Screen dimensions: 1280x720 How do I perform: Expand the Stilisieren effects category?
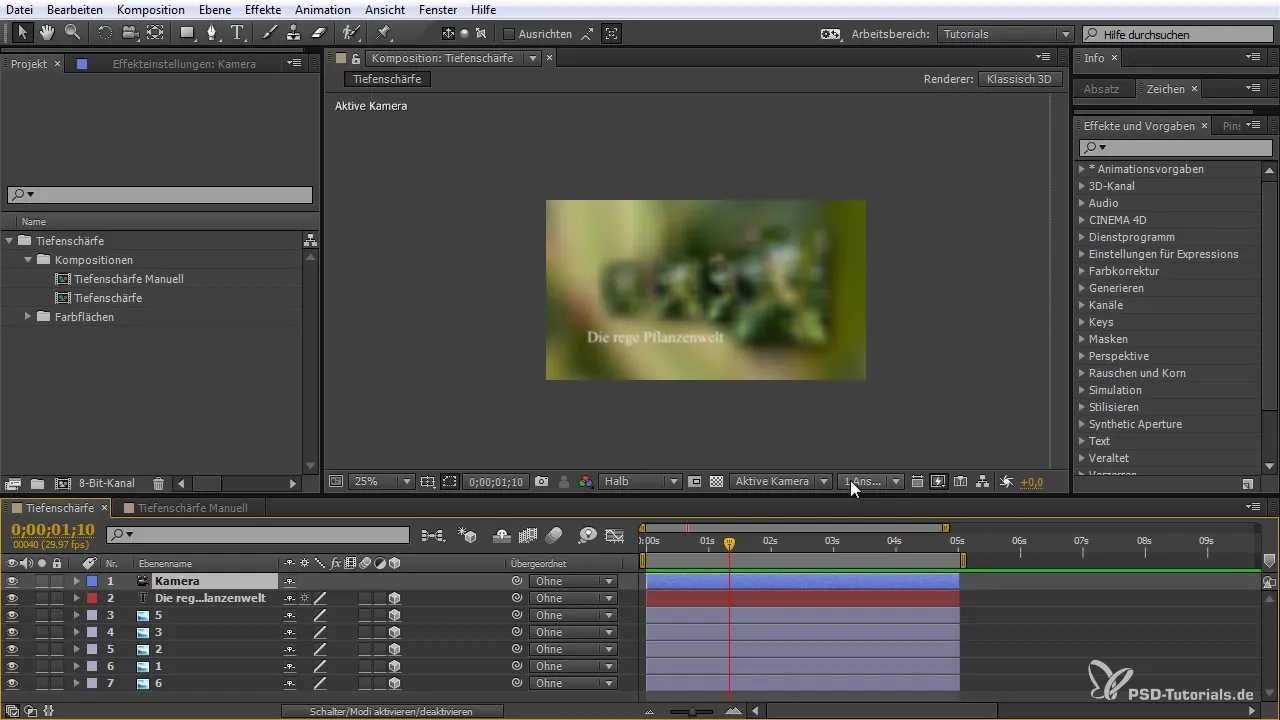pos(1082,407)
